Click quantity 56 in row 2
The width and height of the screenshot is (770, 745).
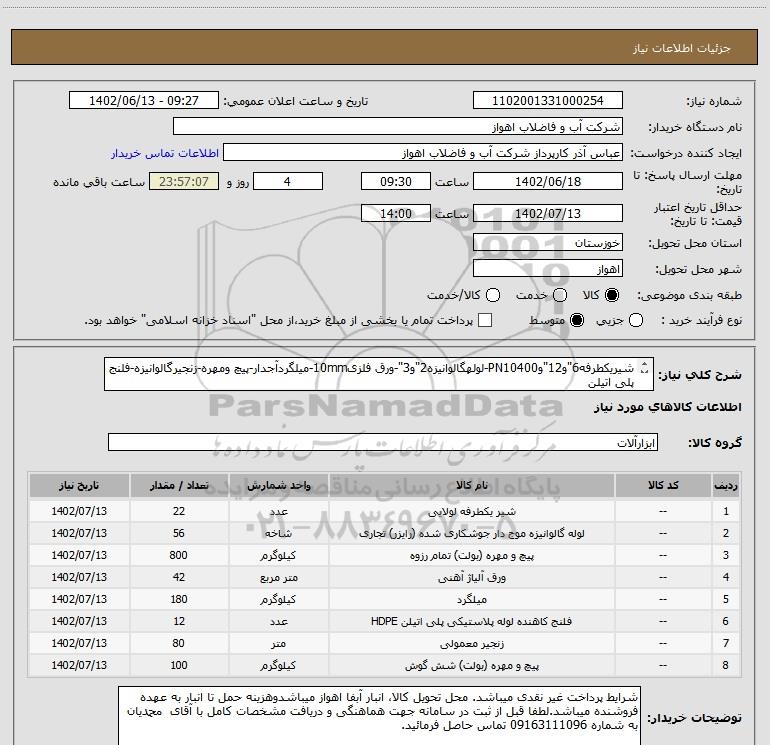[x=179, y=533]
